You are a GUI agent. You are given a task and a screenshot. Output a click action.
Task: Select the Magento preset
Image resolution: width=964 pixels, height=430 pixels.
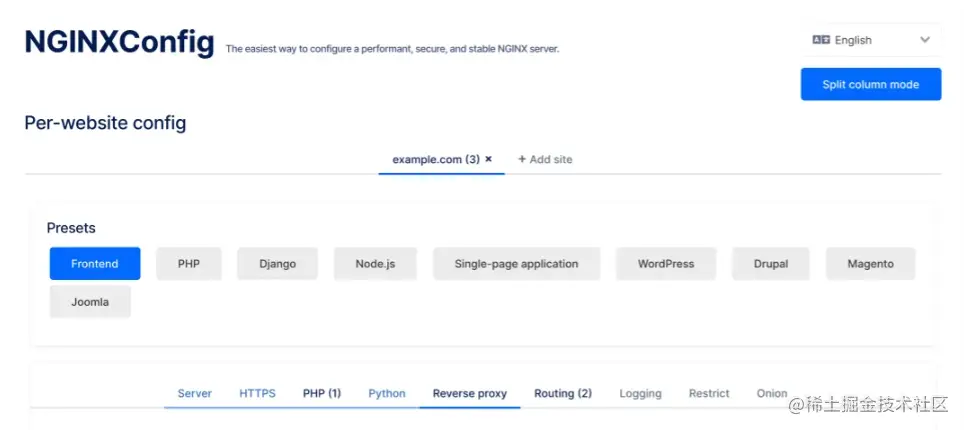pyautogui.click(x=870, y=264)
